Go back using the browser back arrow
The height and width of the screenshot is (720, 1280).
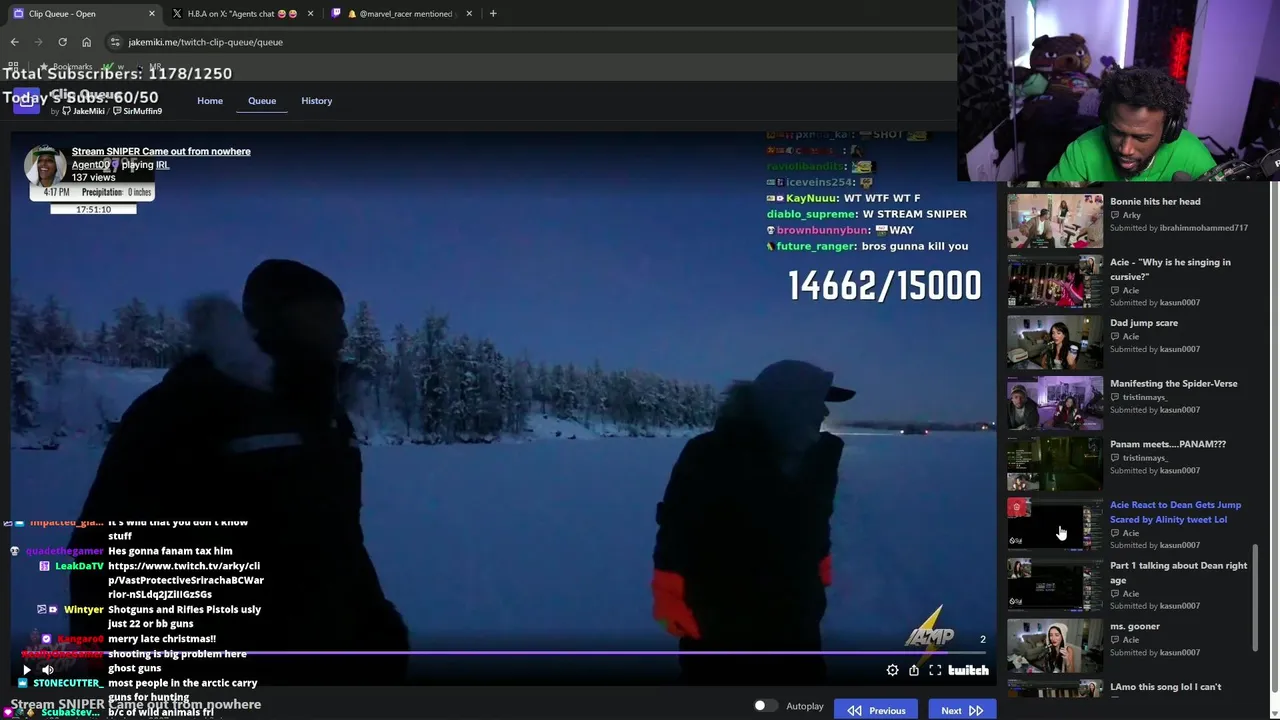[x=14, y=42]
